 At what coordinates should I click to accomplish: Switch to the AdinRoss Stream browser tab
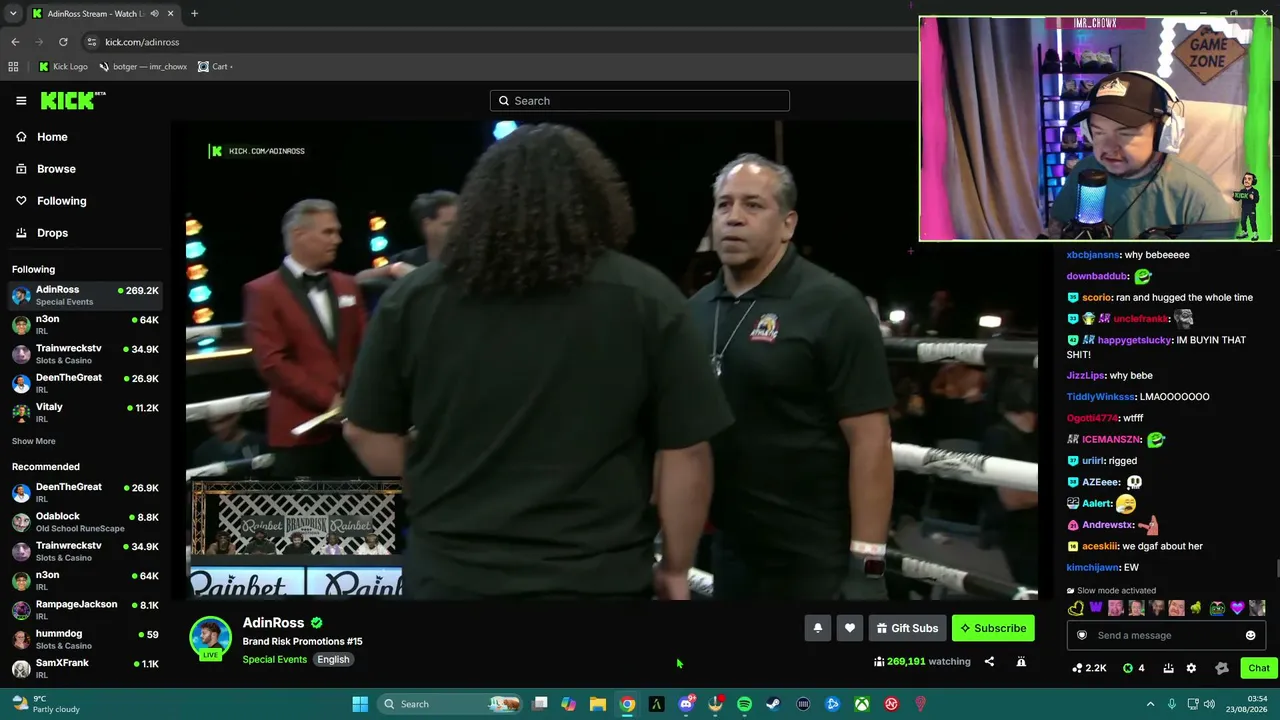102,14
